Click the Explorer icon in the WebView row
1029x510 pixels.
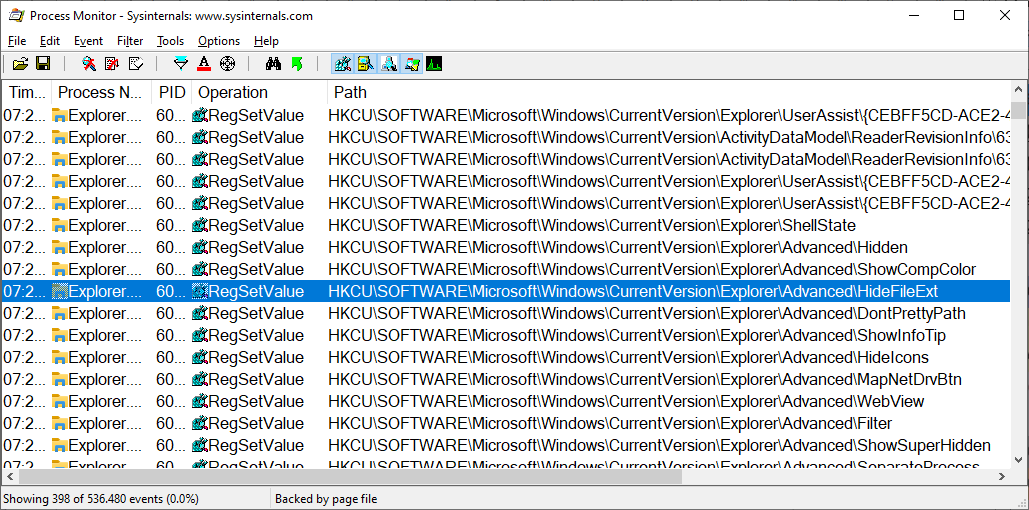(x=60, y=402)
